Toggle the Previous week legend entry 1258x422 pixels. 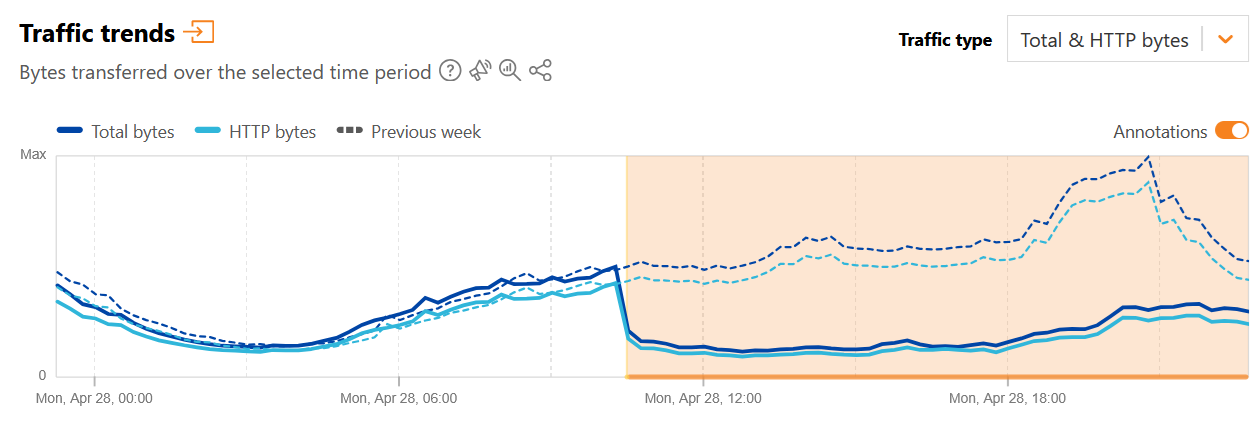pyautogui.click(x=410, y=131)
